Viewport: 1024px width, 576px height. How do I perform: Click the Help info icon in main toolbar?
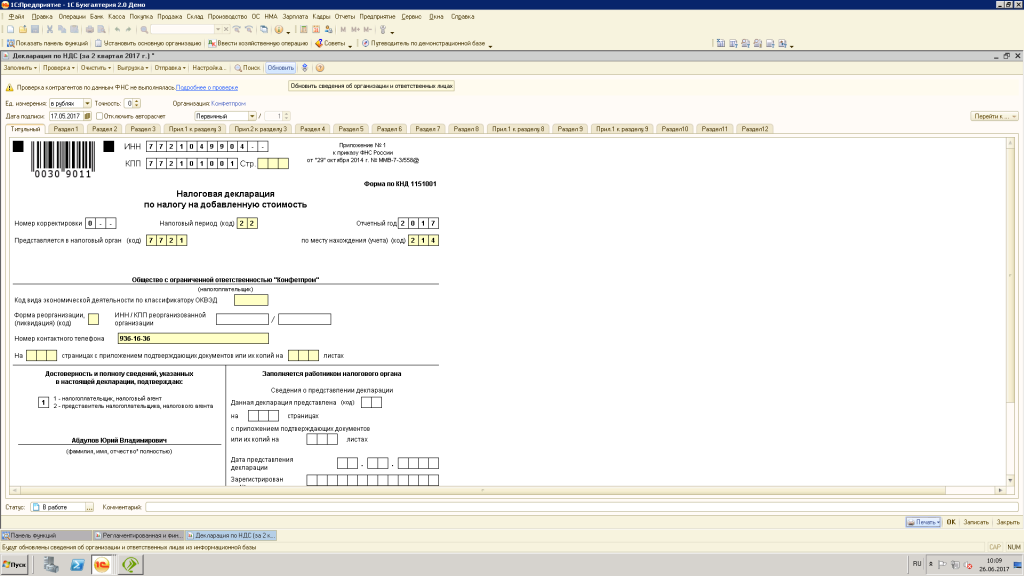(279, 29)
